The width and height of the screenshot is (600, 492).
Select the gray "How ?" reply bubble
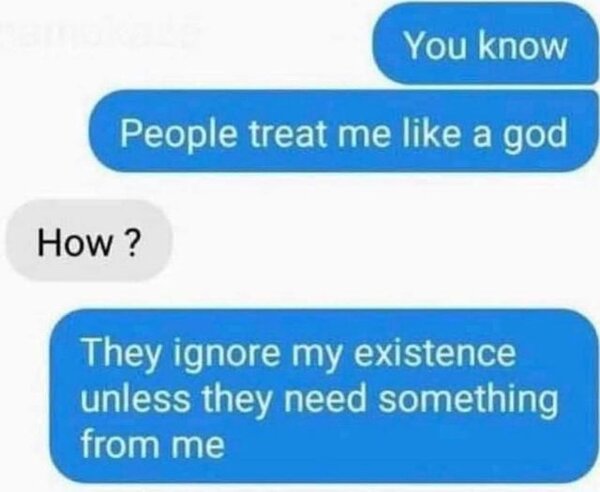pos(89,241)
